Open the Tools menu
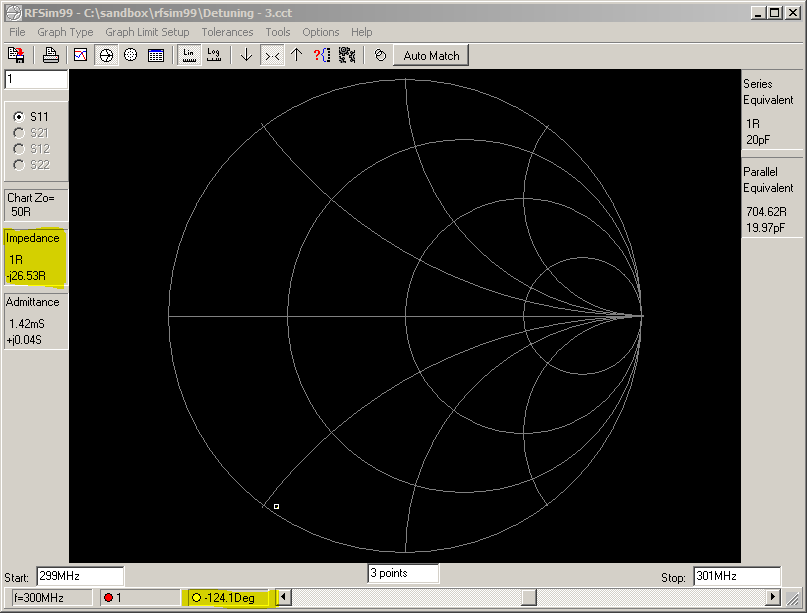807x613 pixels. point(278,32)
